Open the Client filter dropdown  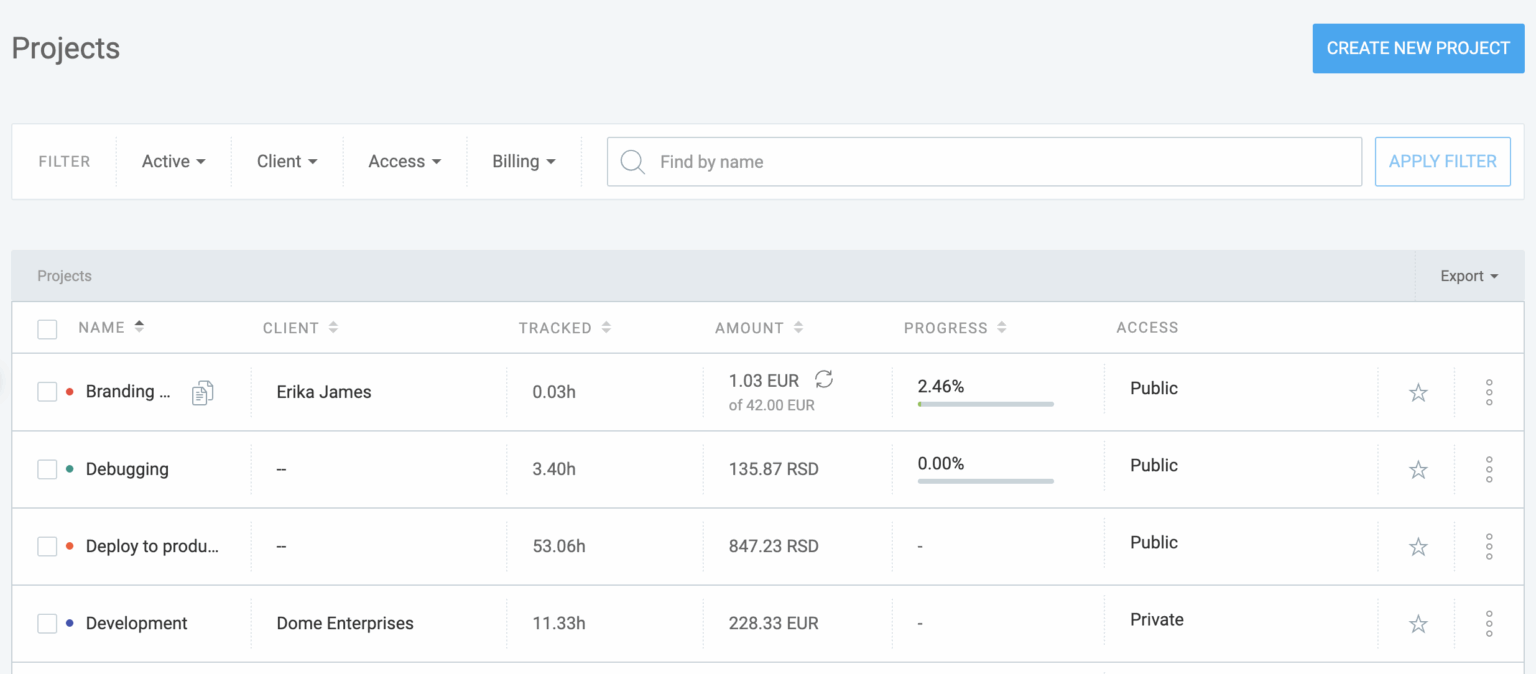click(x=286, y=162)
